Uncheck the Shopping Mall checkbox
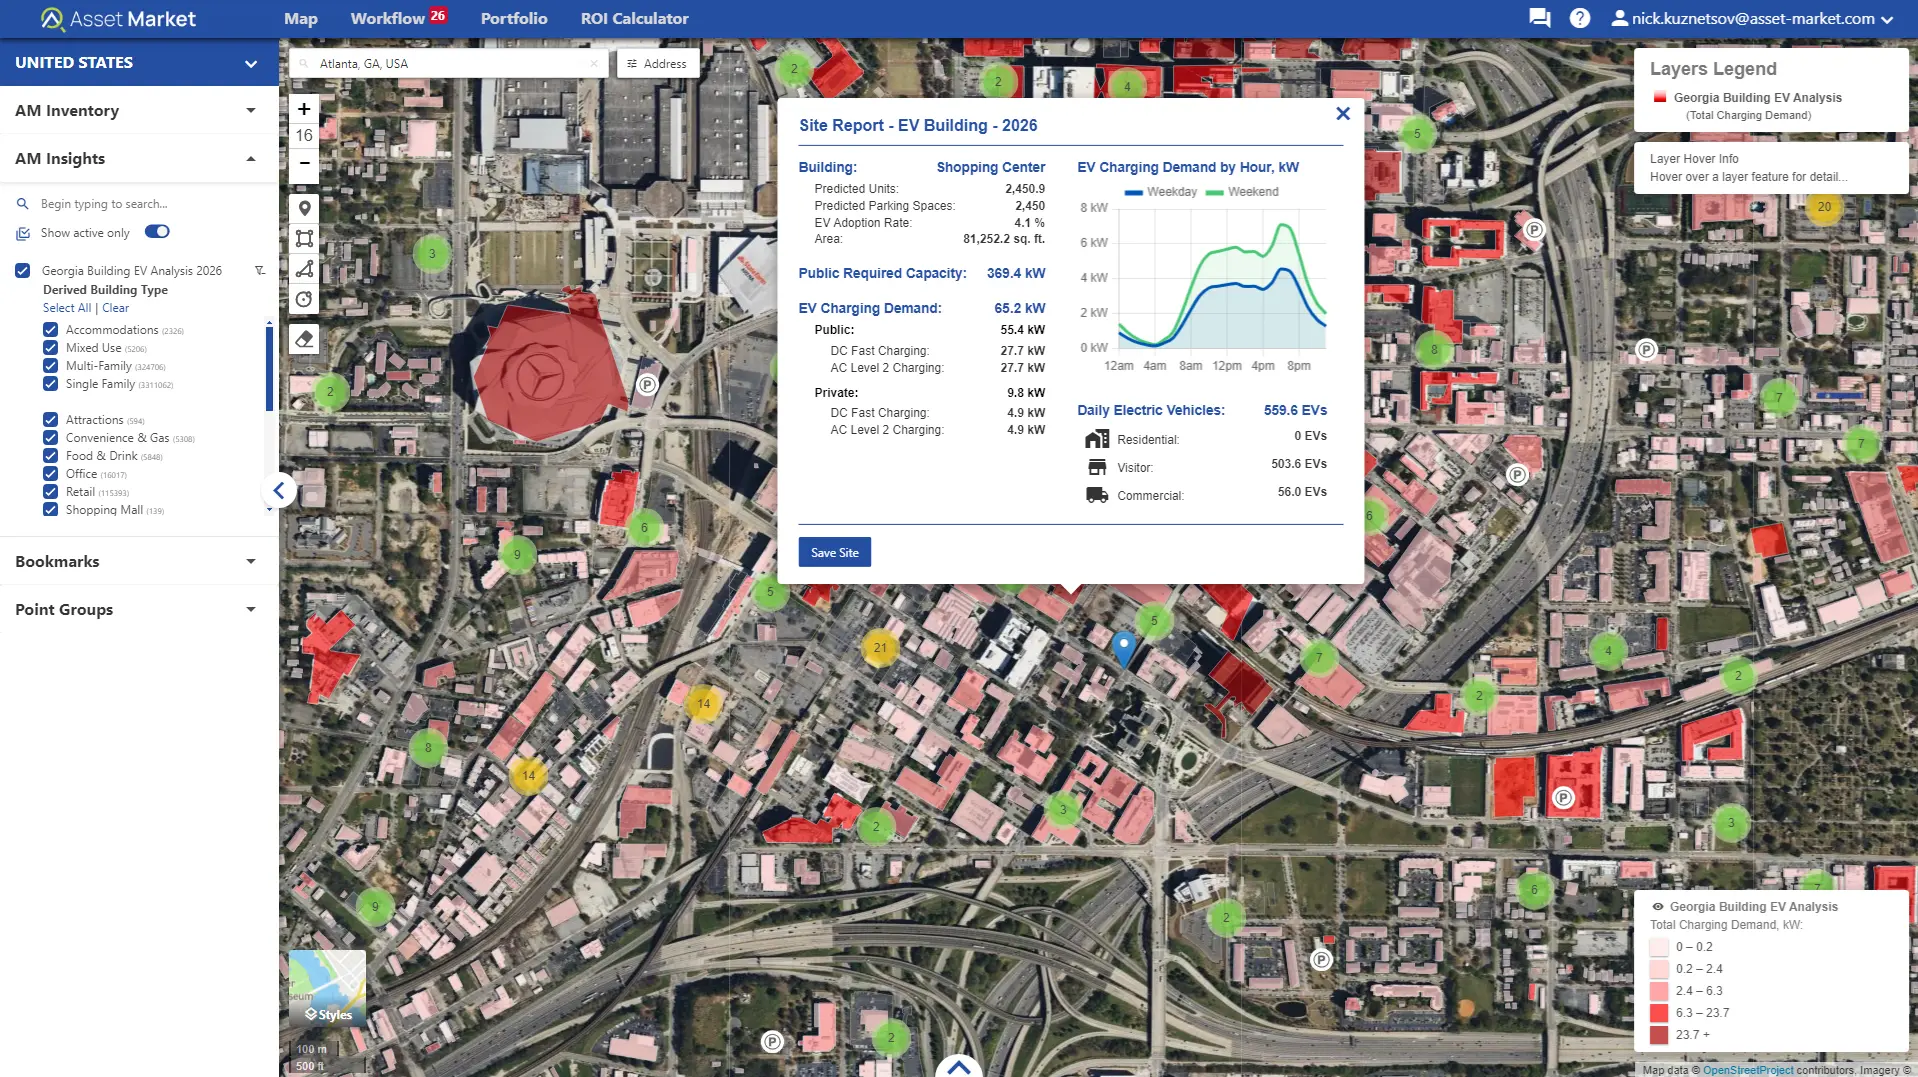 click(x=50, y=510)
